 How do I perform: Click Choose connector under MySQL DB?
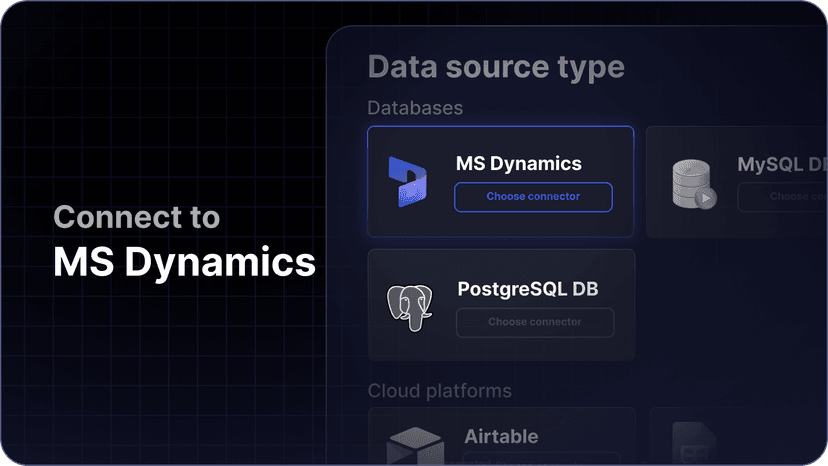tap(783, 197)
